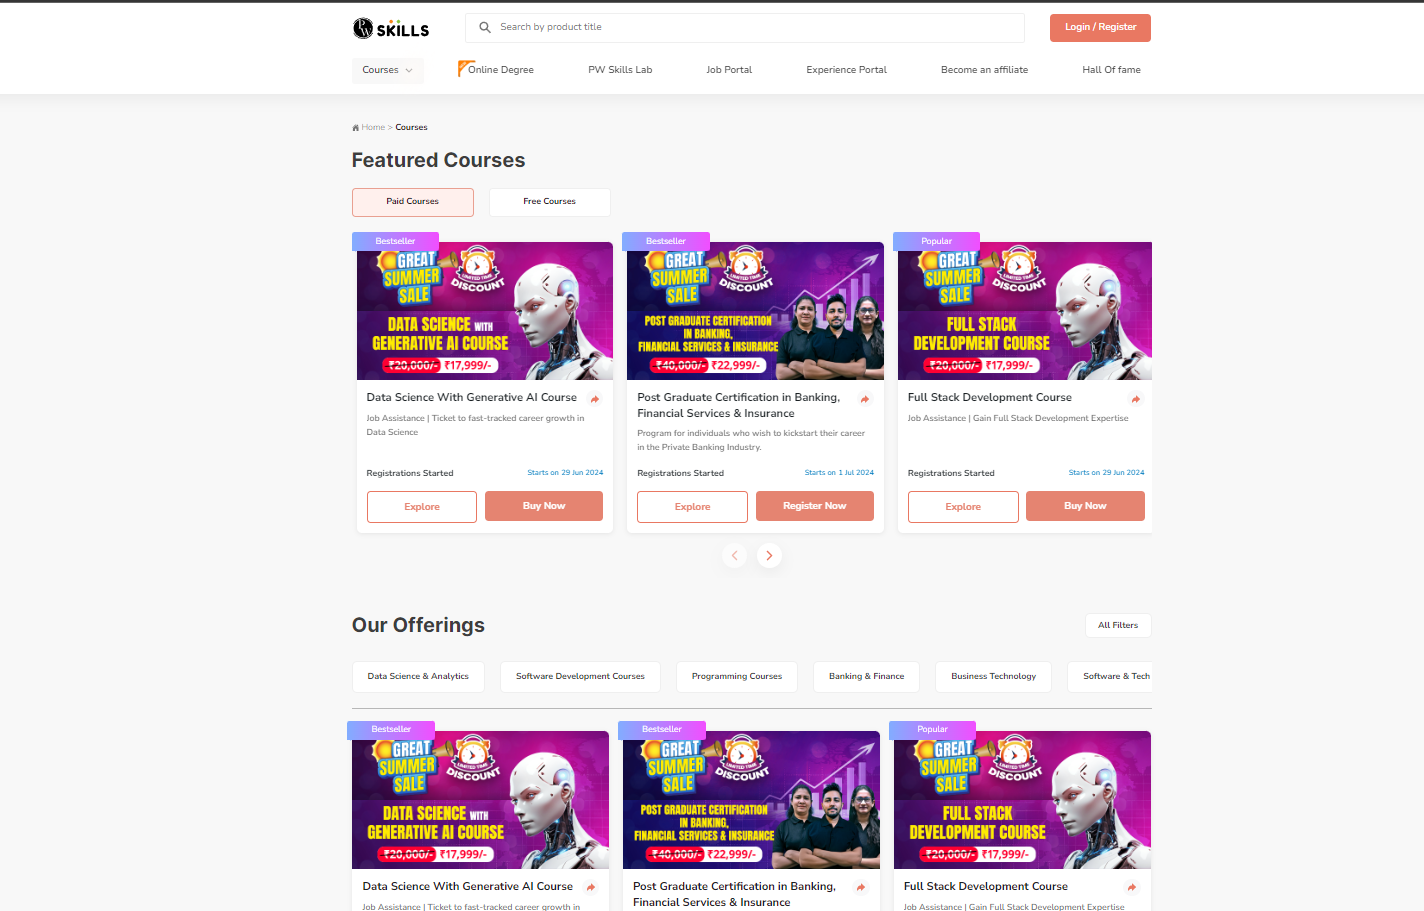Click share icon on featured Banking Certification card
Viewport: 1424px width, 911px height.
pos(865,399)
